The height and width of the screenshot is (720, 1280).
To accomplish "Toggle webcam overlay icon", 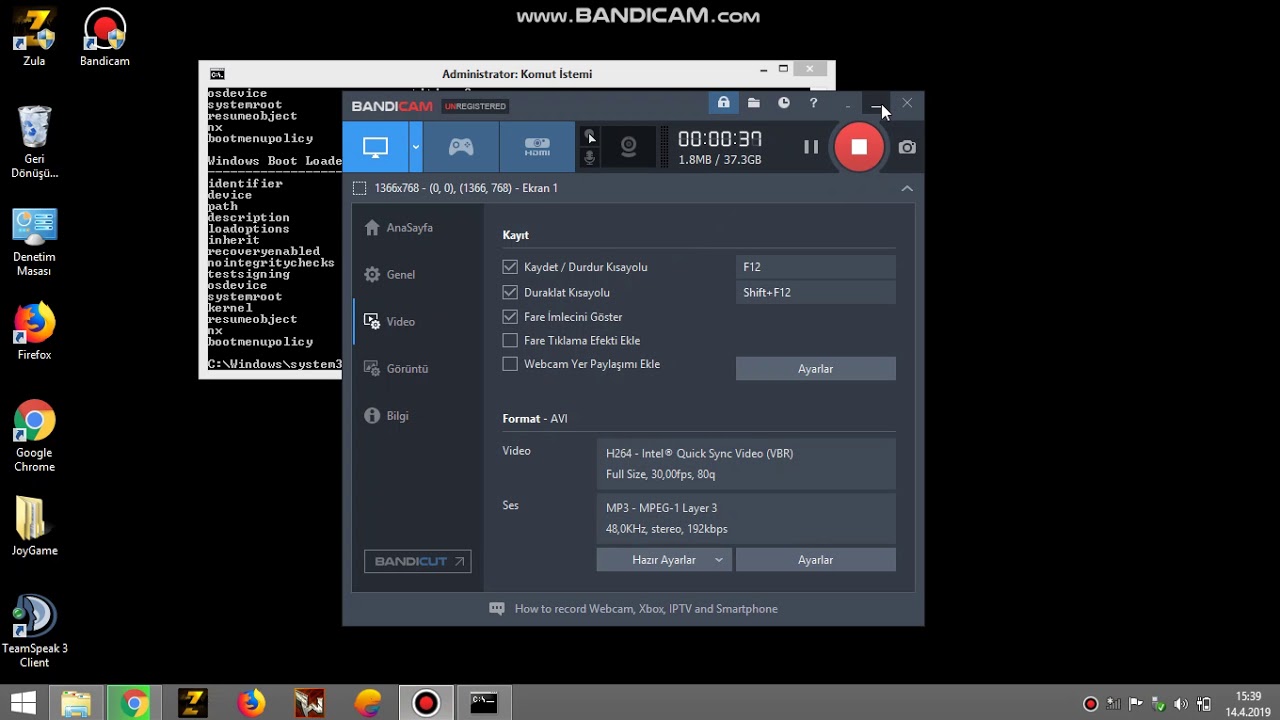I will pos(628,147).
